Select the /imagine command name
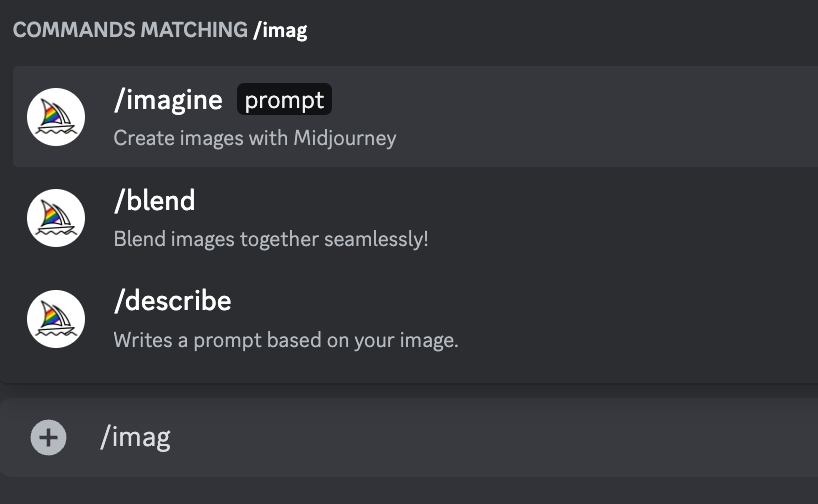The image size is (818, 504). tap(168, 100)
